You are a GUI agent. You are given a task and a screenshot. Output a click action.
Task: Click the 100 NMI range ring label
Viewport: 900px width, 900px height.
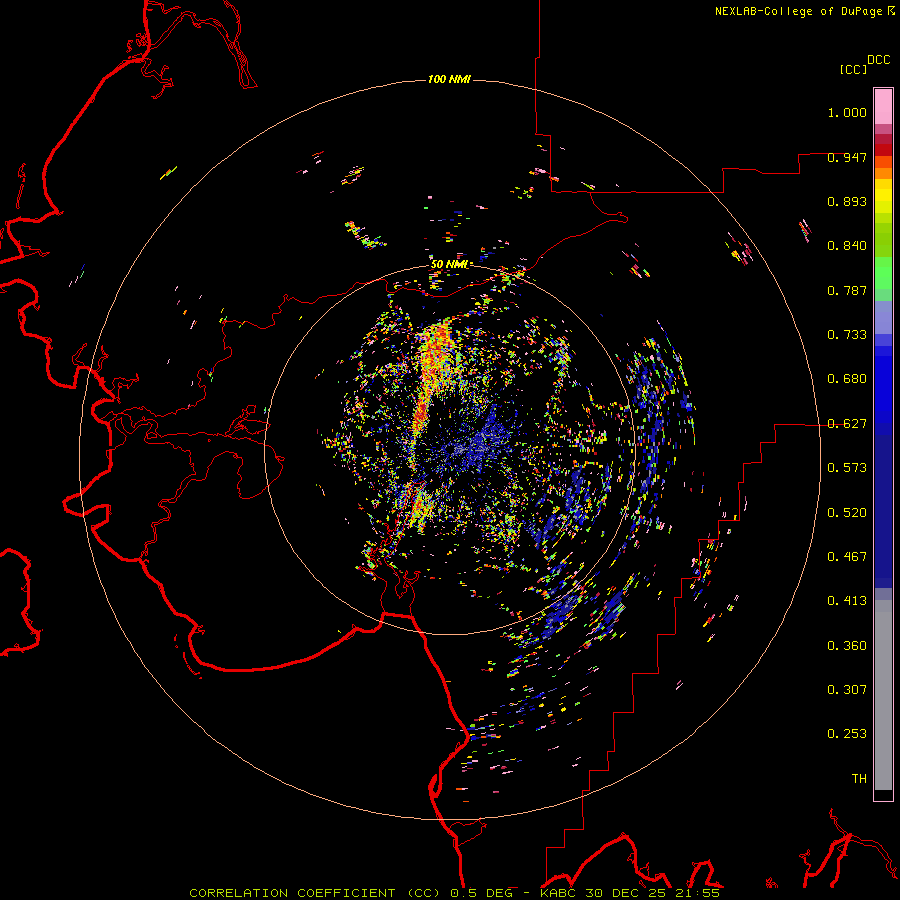pyautogui.click(x=449, y=79)
